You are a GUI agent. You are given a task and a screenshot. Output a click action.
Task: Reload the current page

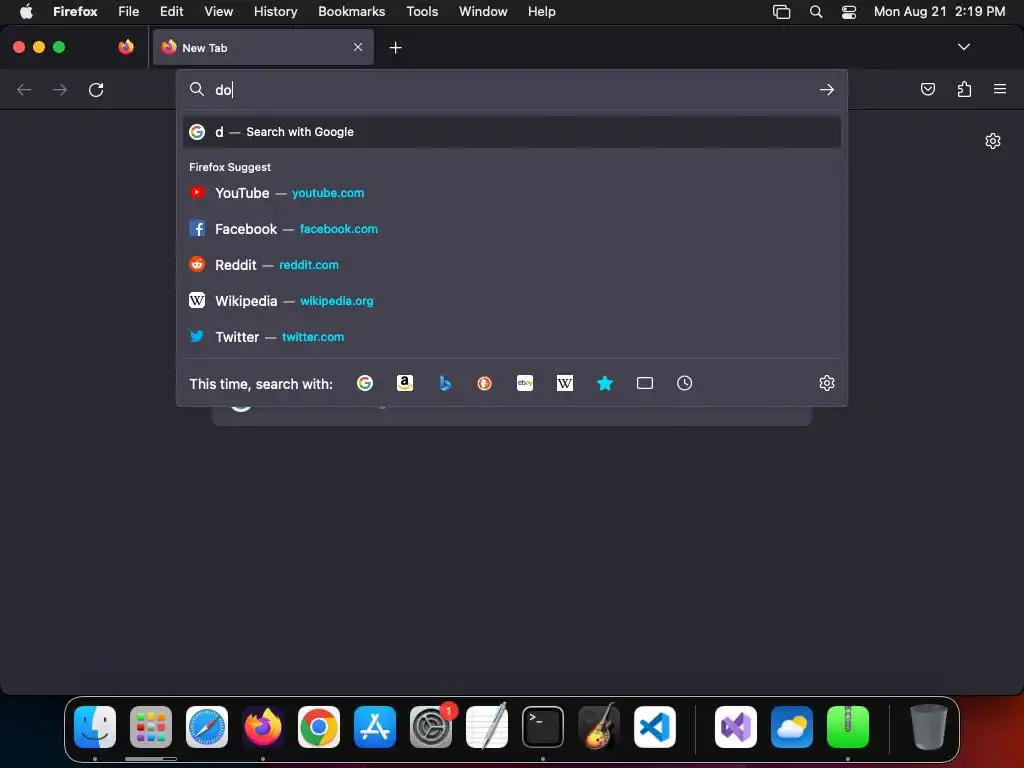coord(96,89)
